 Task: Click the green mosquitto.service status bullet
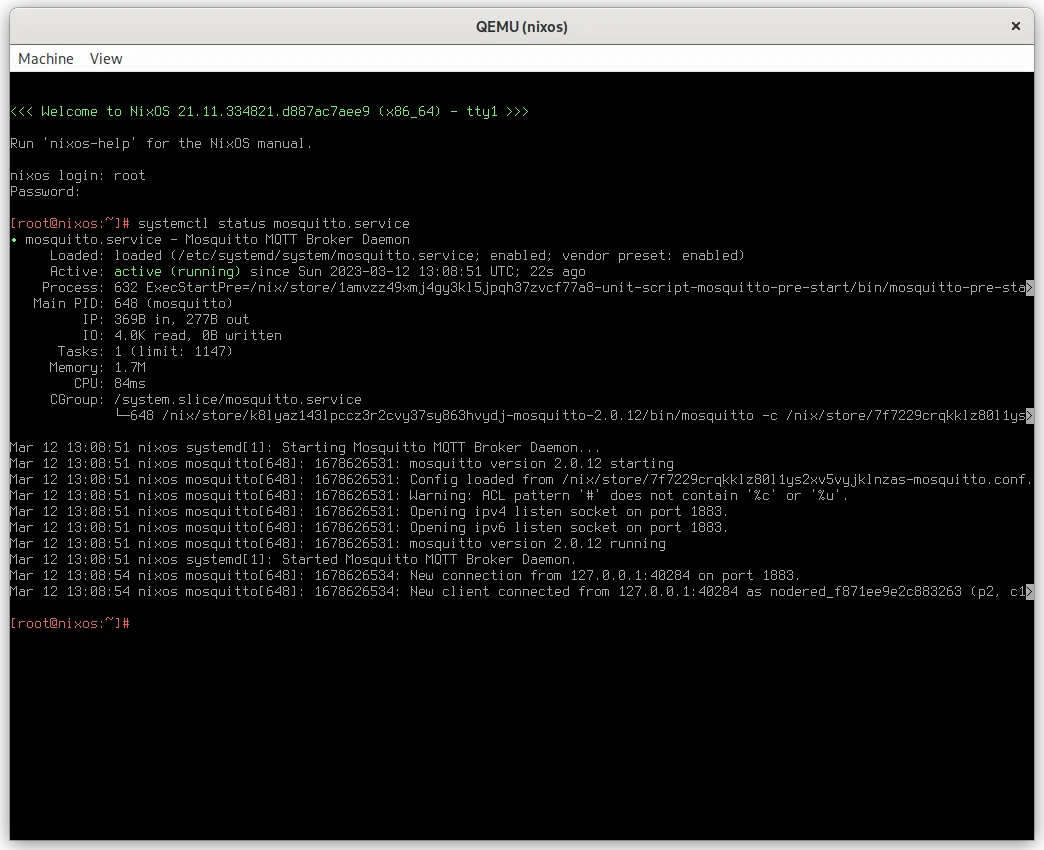(12, 239)
